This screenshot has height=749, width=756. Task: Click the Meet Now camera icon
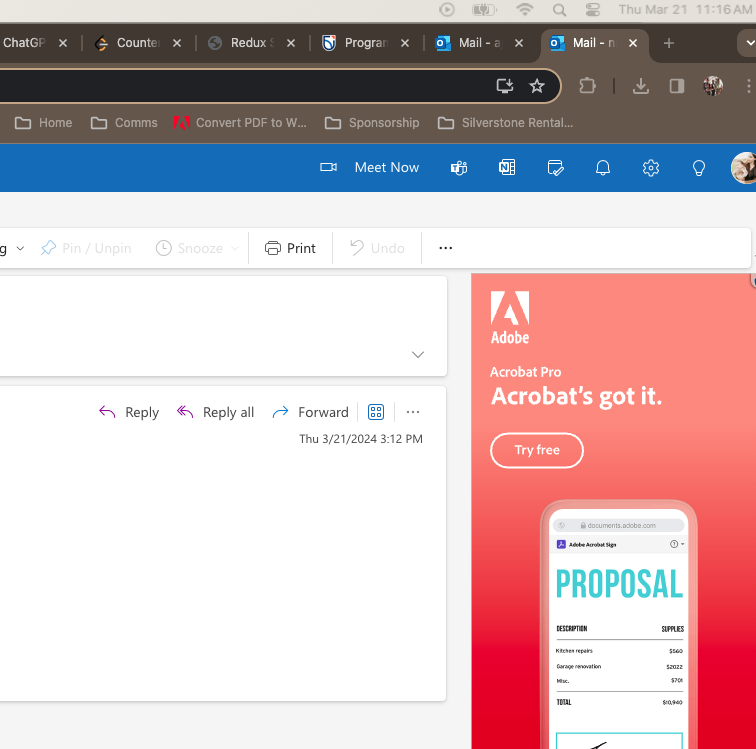(328, 167)
